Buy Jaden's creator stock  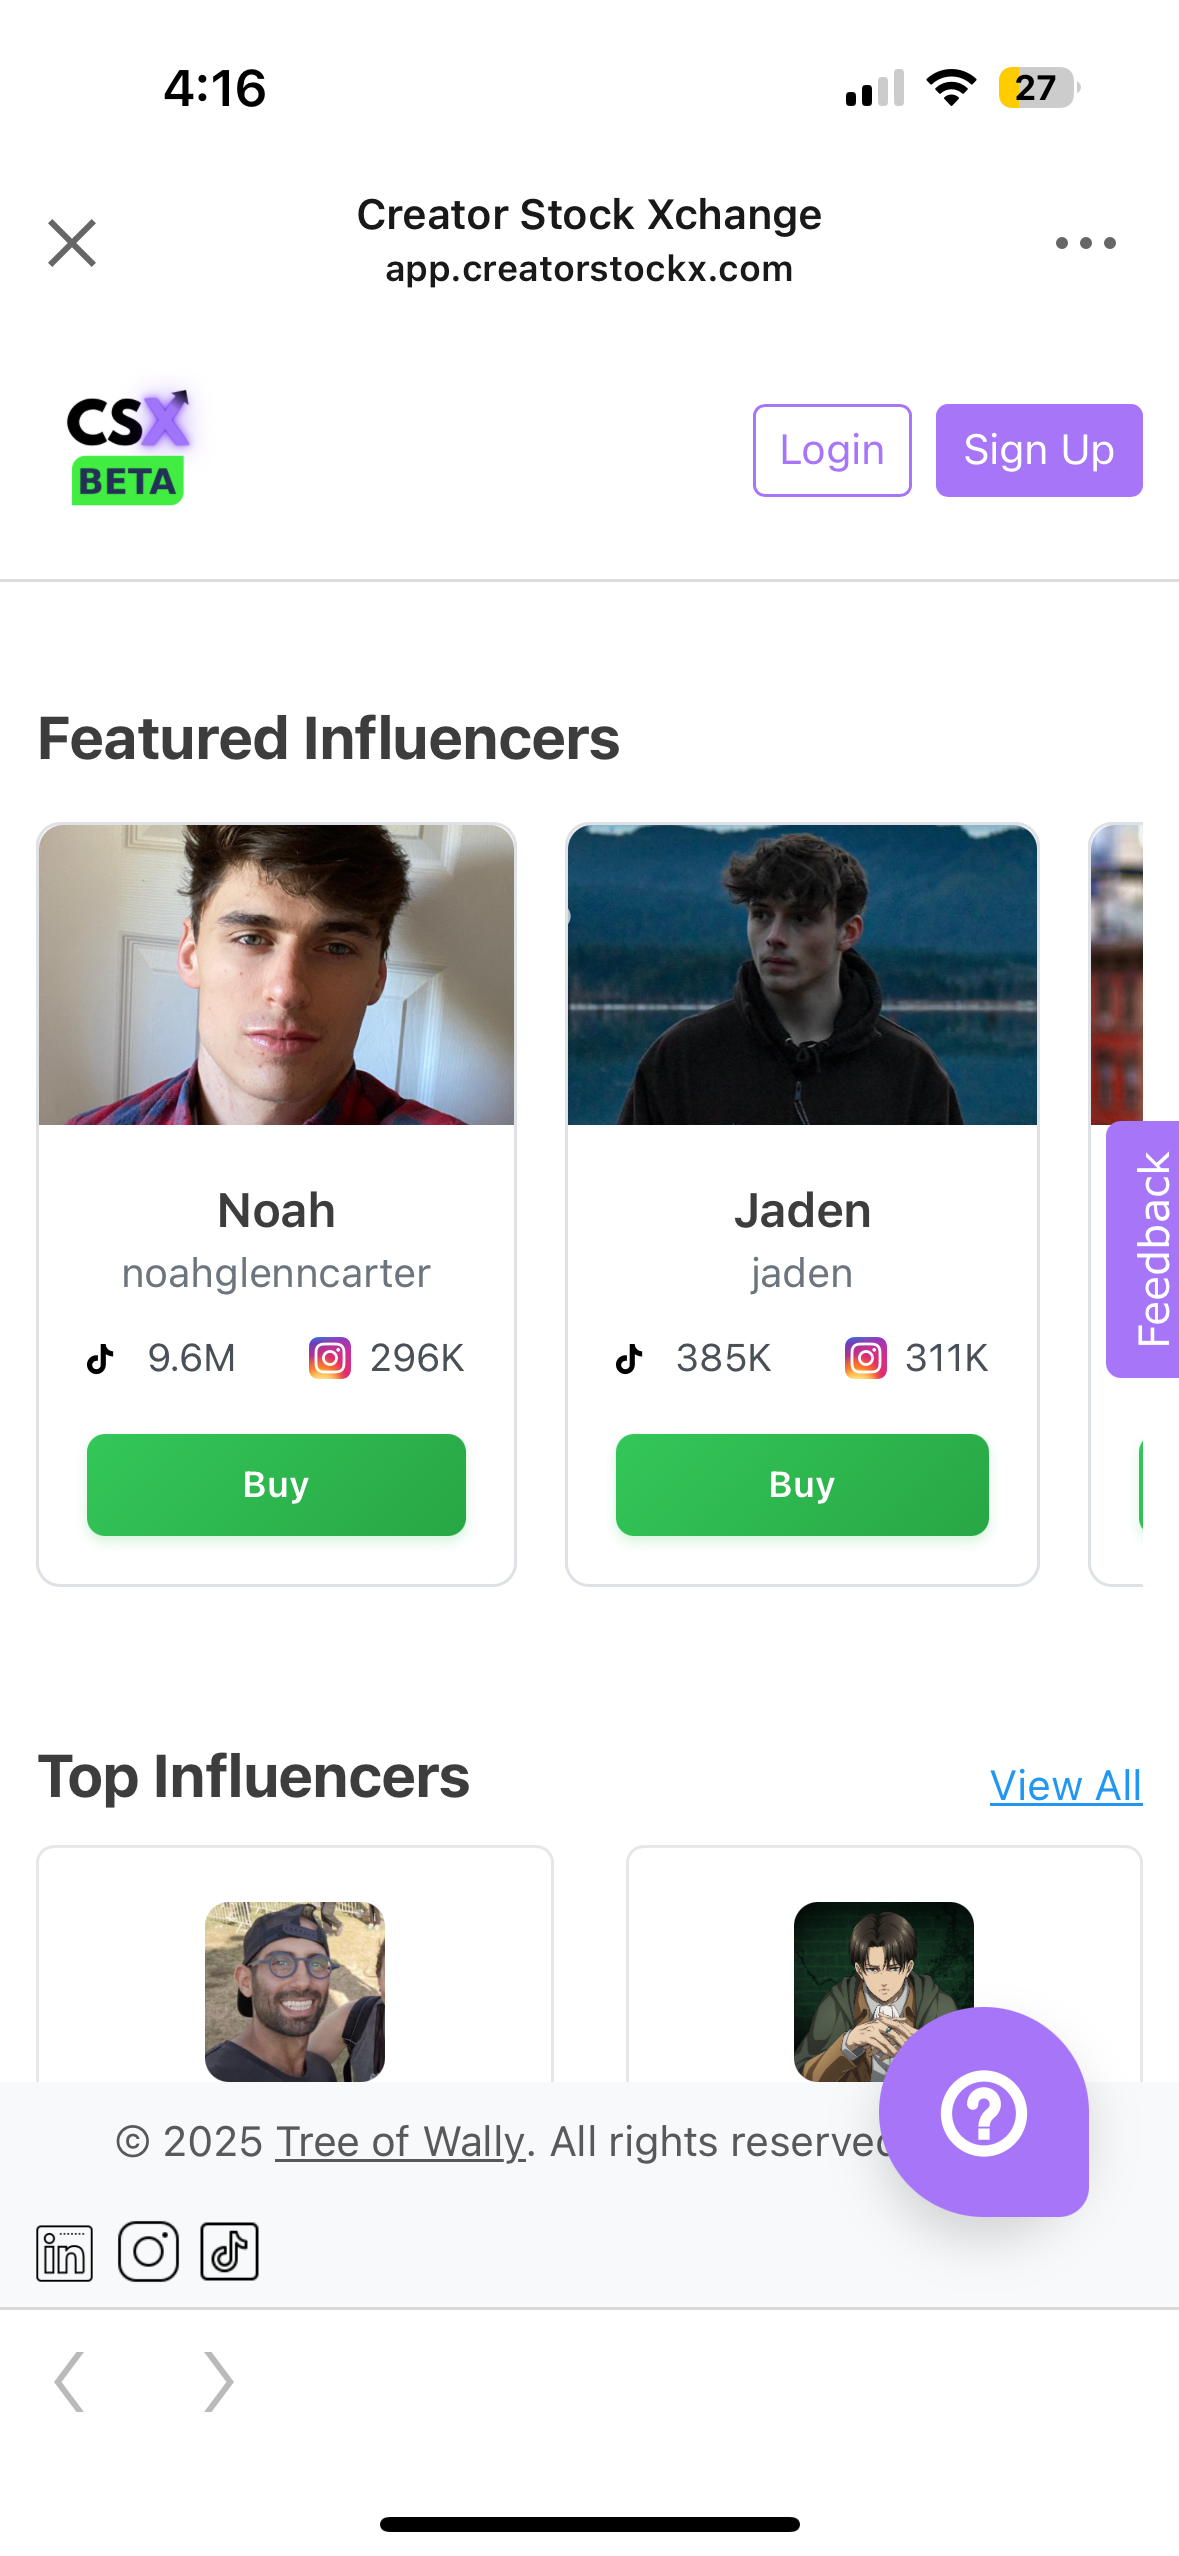[x=802, y=1484]
